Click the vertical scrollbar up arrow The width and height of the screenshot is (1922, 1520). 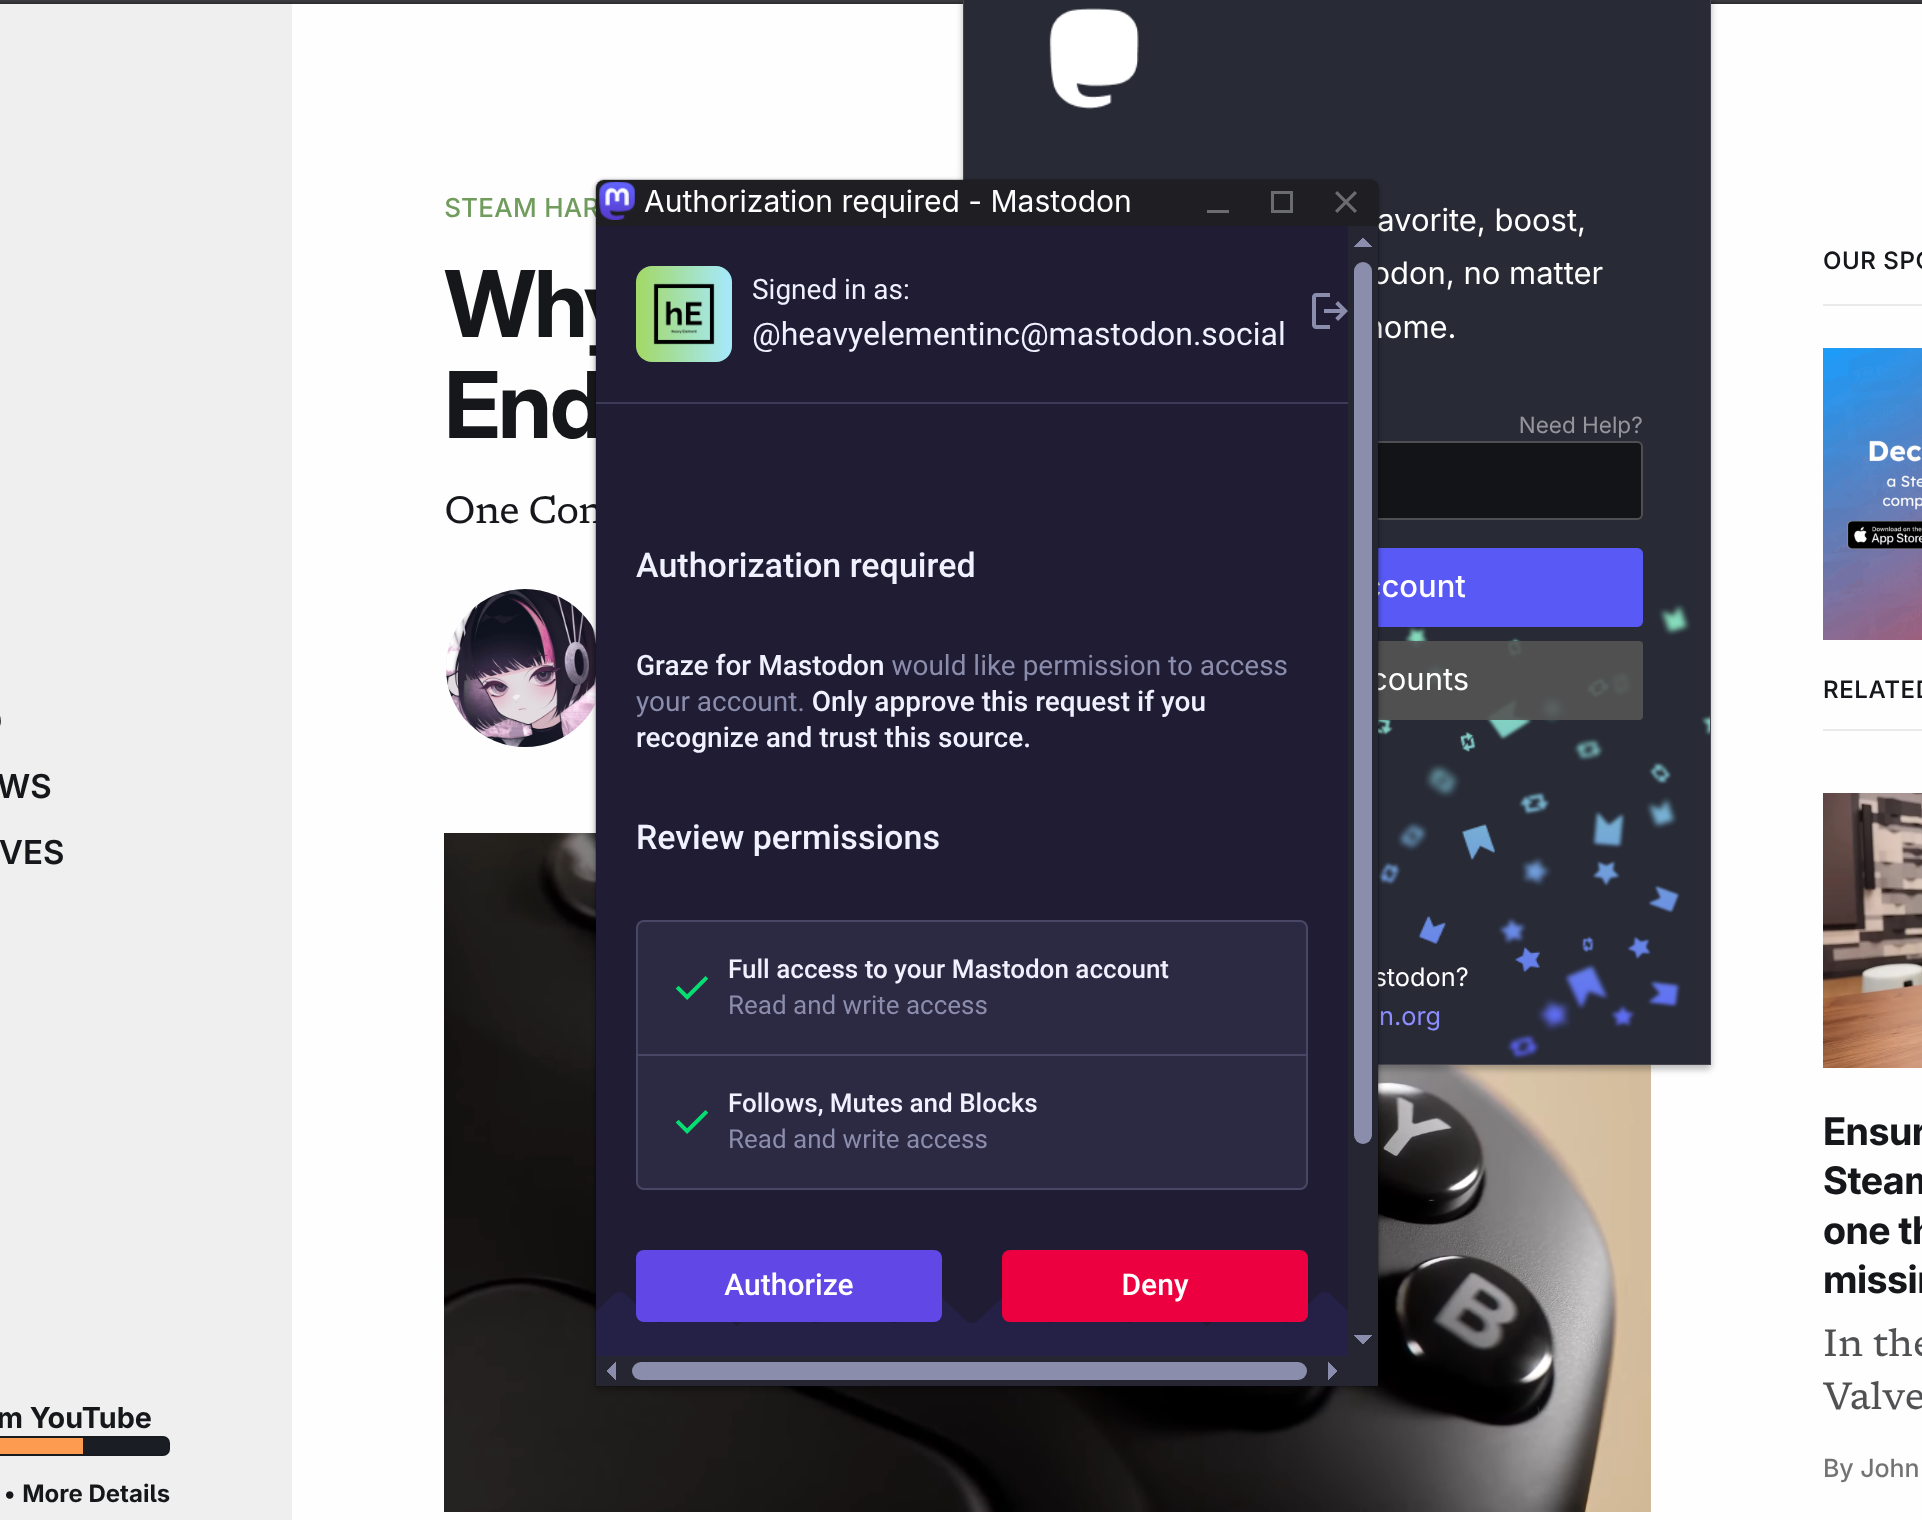(x=1362, y=243)
